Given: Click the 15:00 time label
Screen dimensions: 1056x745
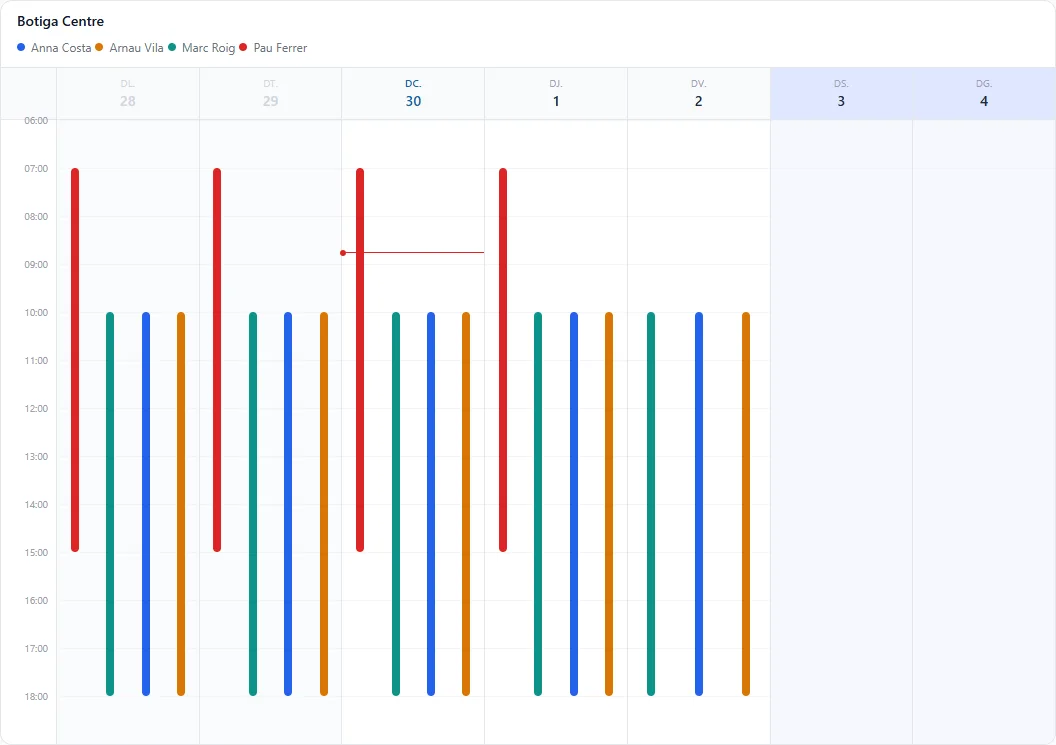Looking at the screenshot, I should 36,552.
